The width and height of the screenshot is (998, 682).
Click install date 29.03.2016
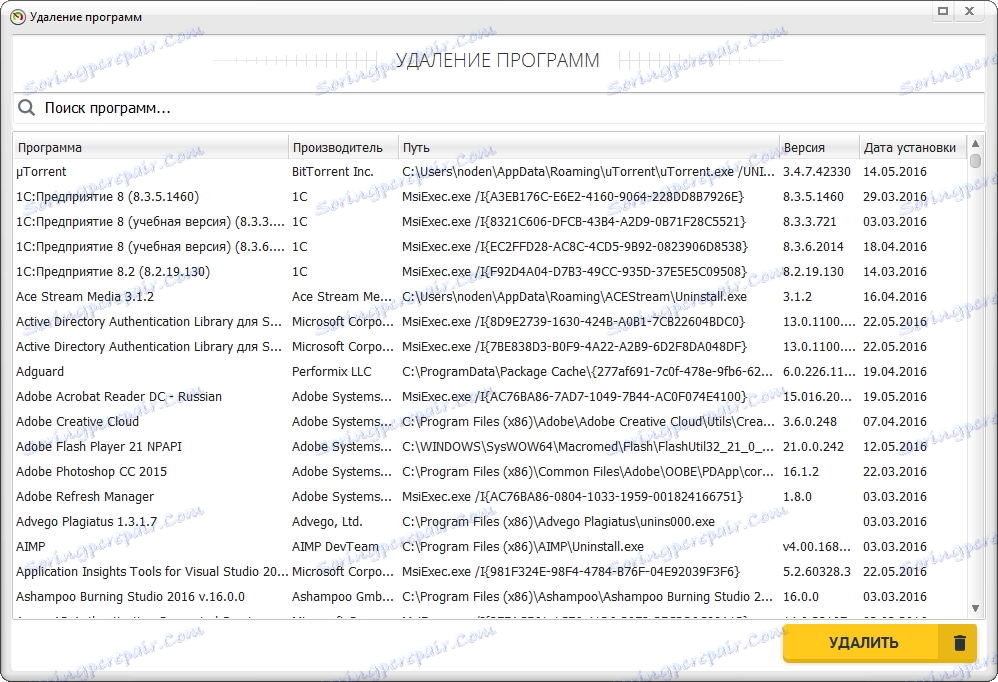pos(894,197)
